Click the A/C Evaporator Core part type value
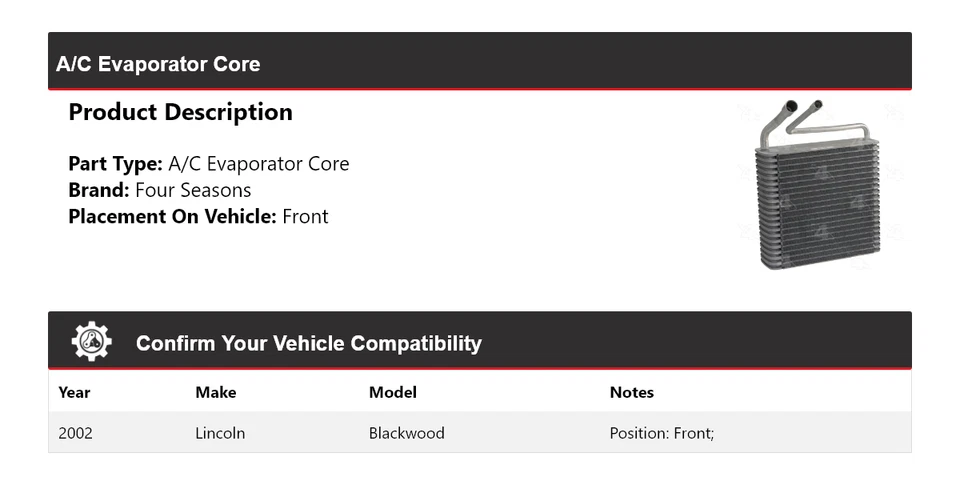960x485 pixels. [259, 164]
